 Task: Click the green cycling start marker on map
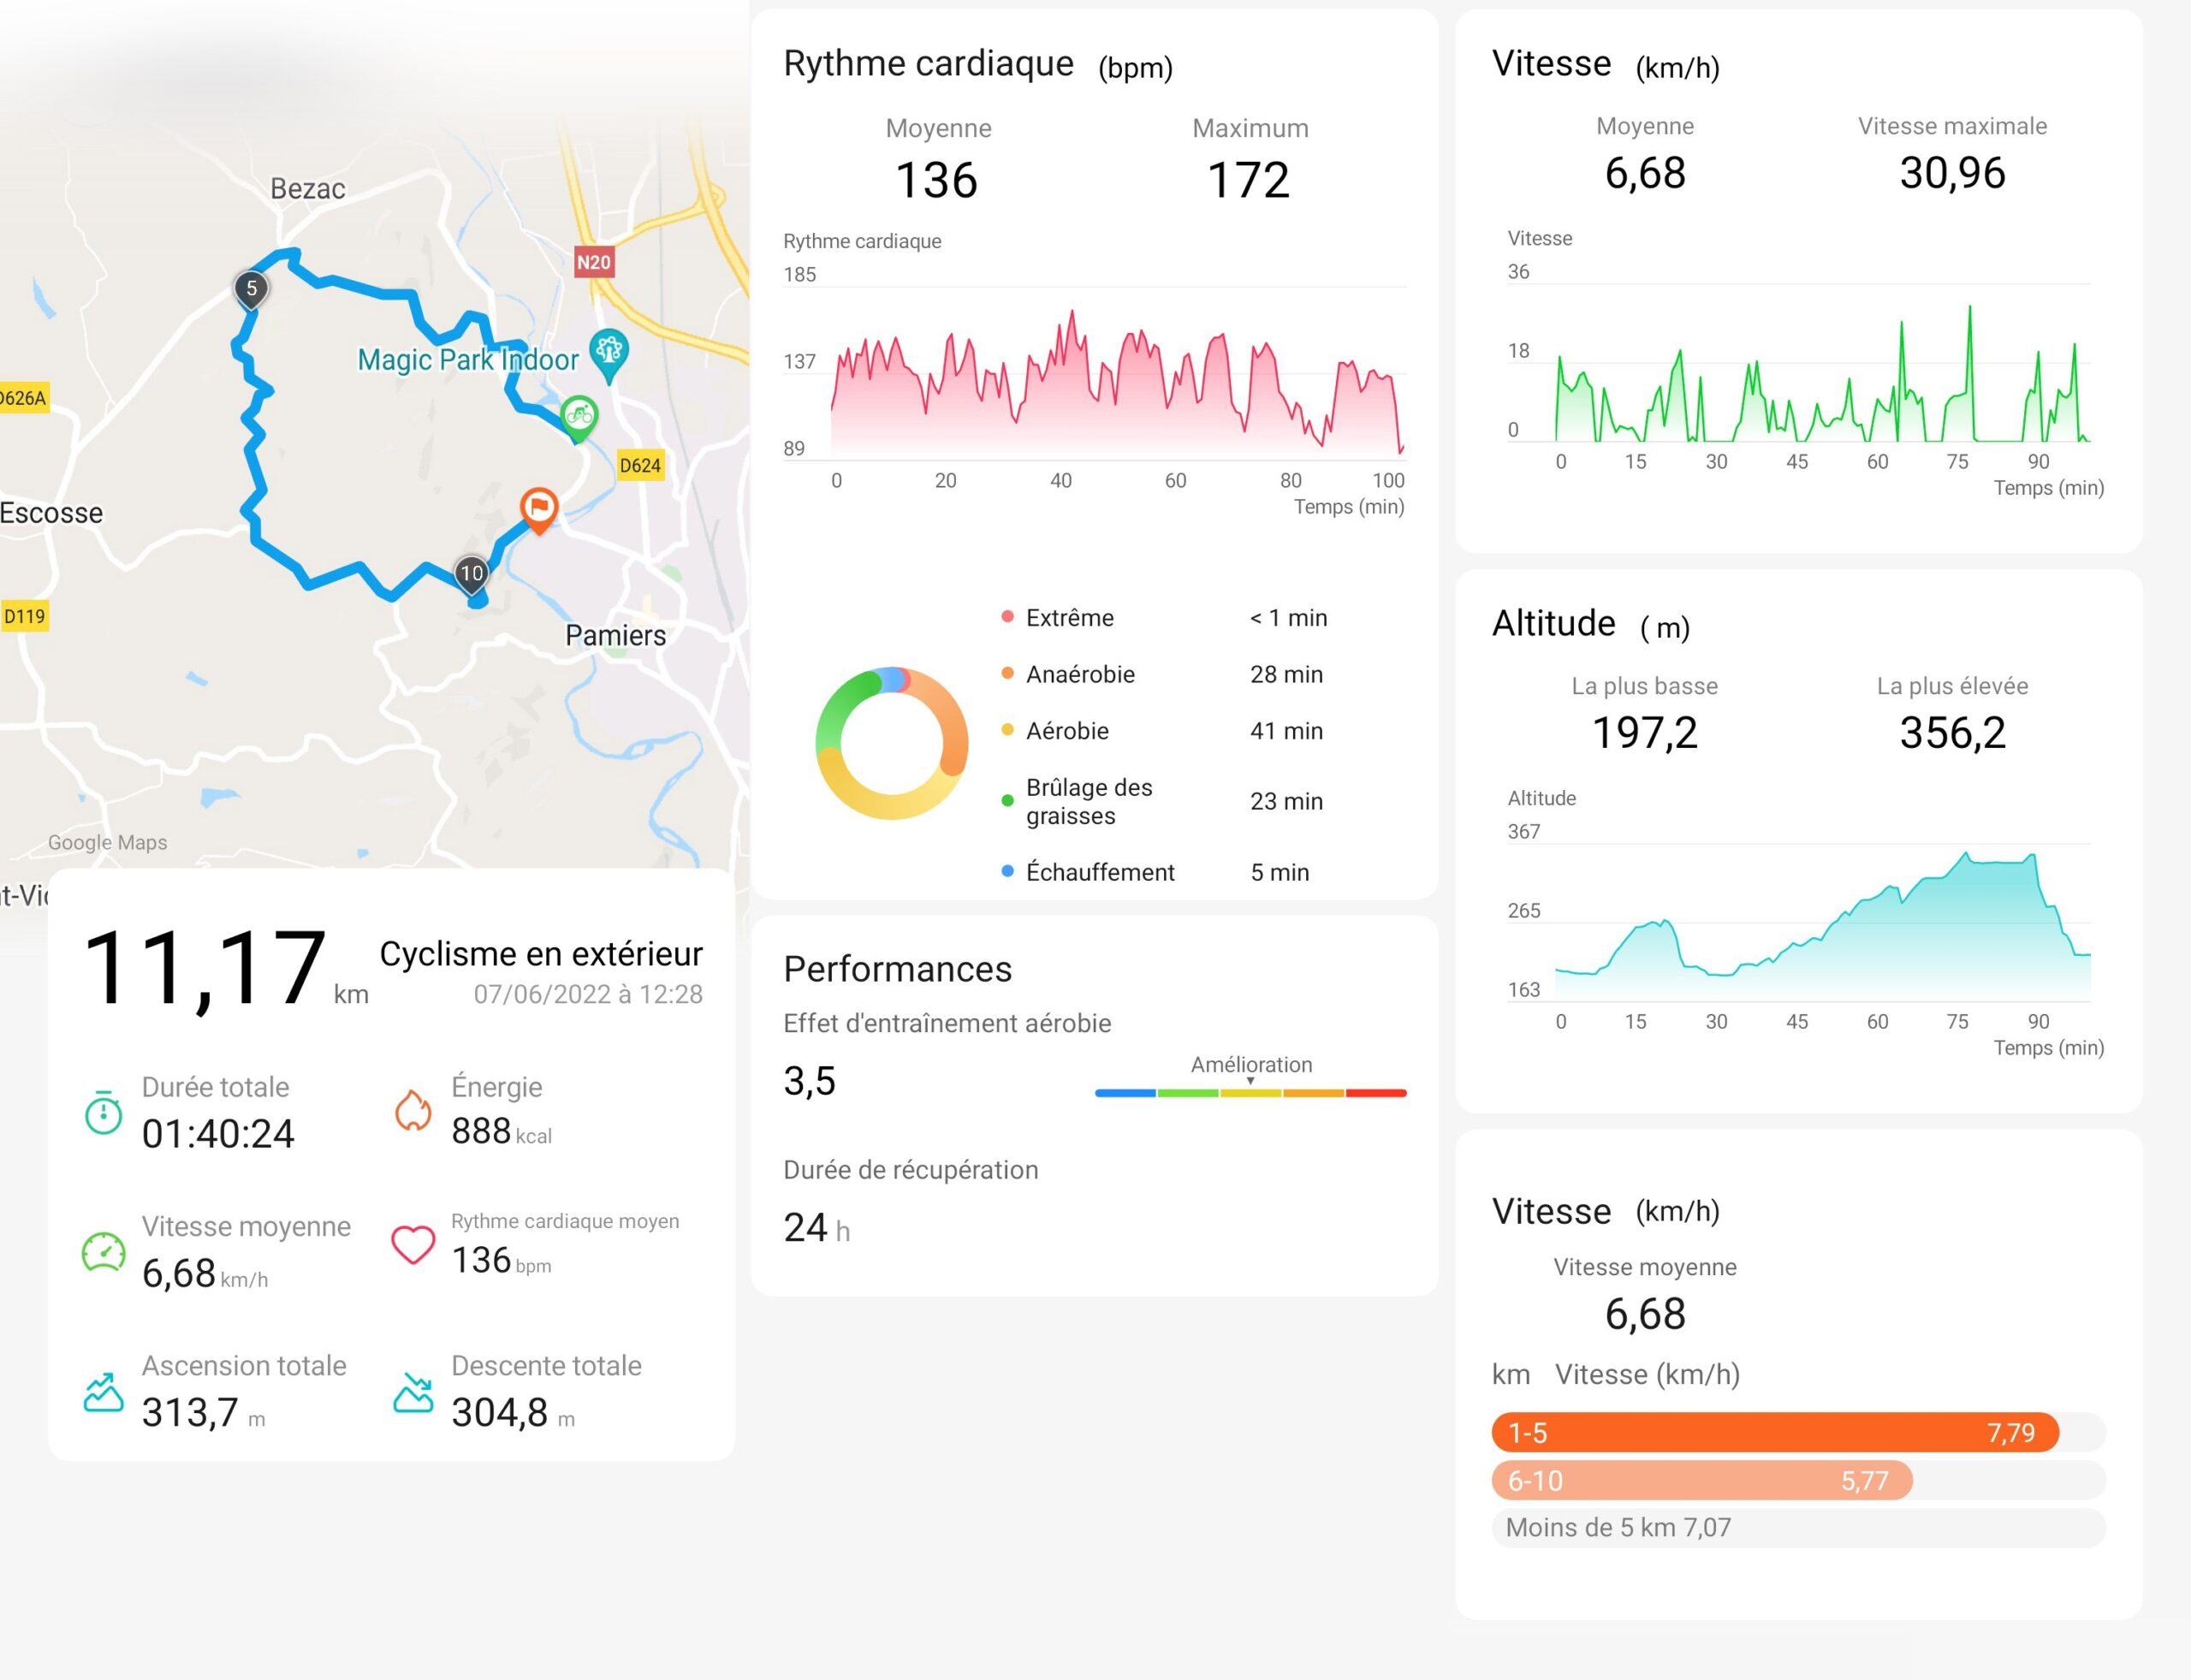coord(579,418)
